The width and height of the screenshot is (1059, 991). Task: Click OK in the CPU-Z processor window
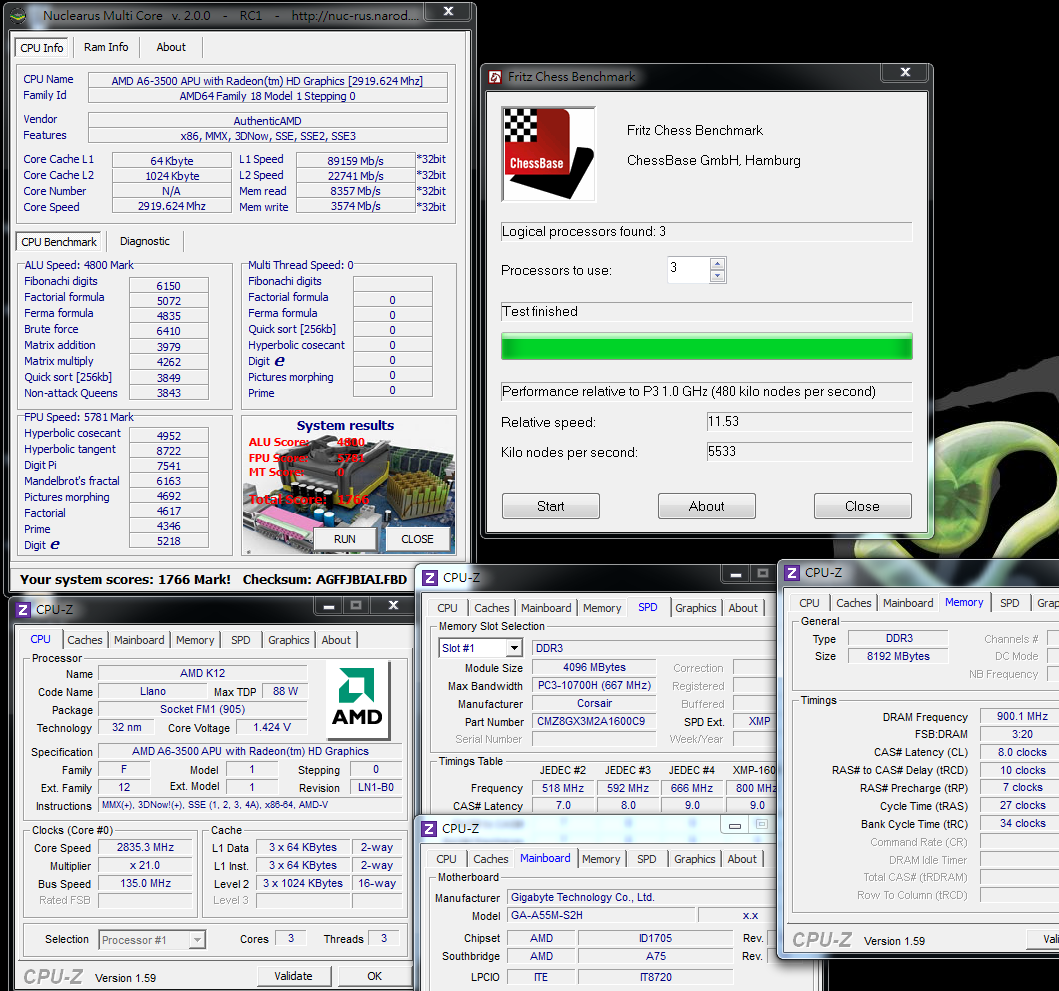pyautogui.click(x=375, y=976)
